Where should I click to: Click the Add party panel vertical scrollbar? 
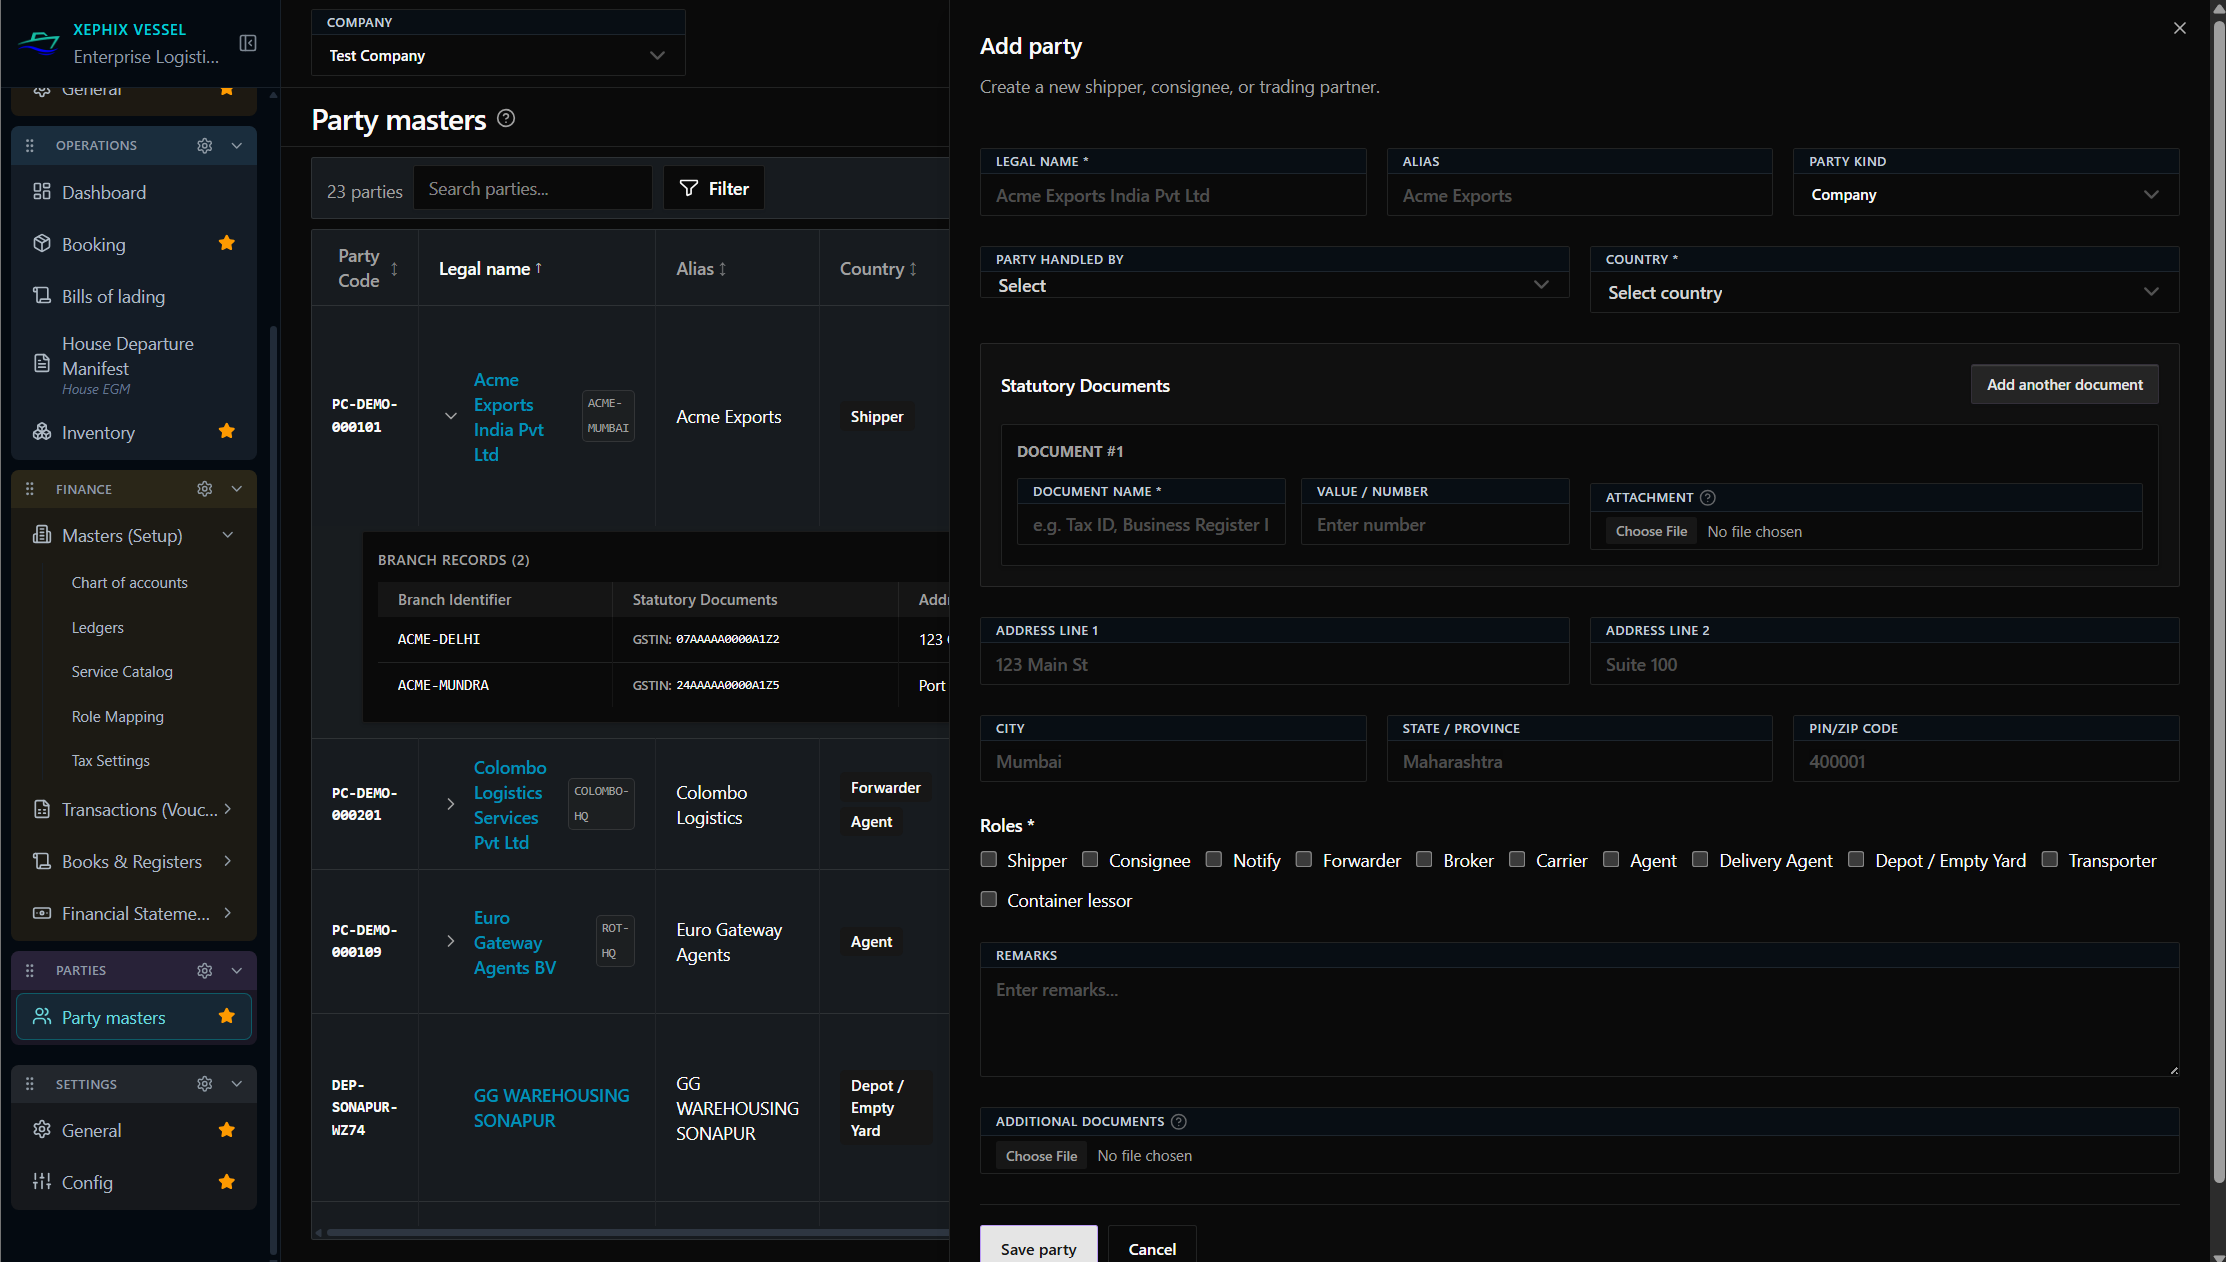click(x=2219, y=600)
